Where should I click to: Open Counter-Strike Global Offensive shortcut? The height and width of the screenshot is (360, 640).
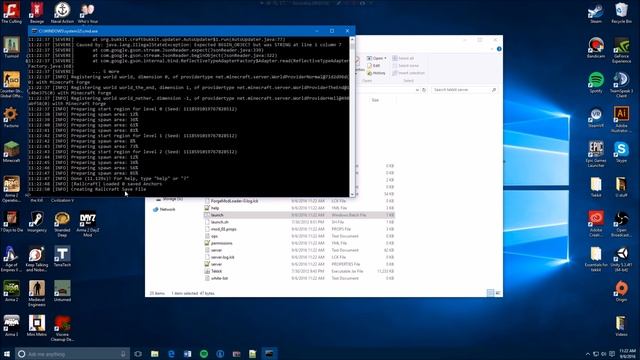coord(11,85)
